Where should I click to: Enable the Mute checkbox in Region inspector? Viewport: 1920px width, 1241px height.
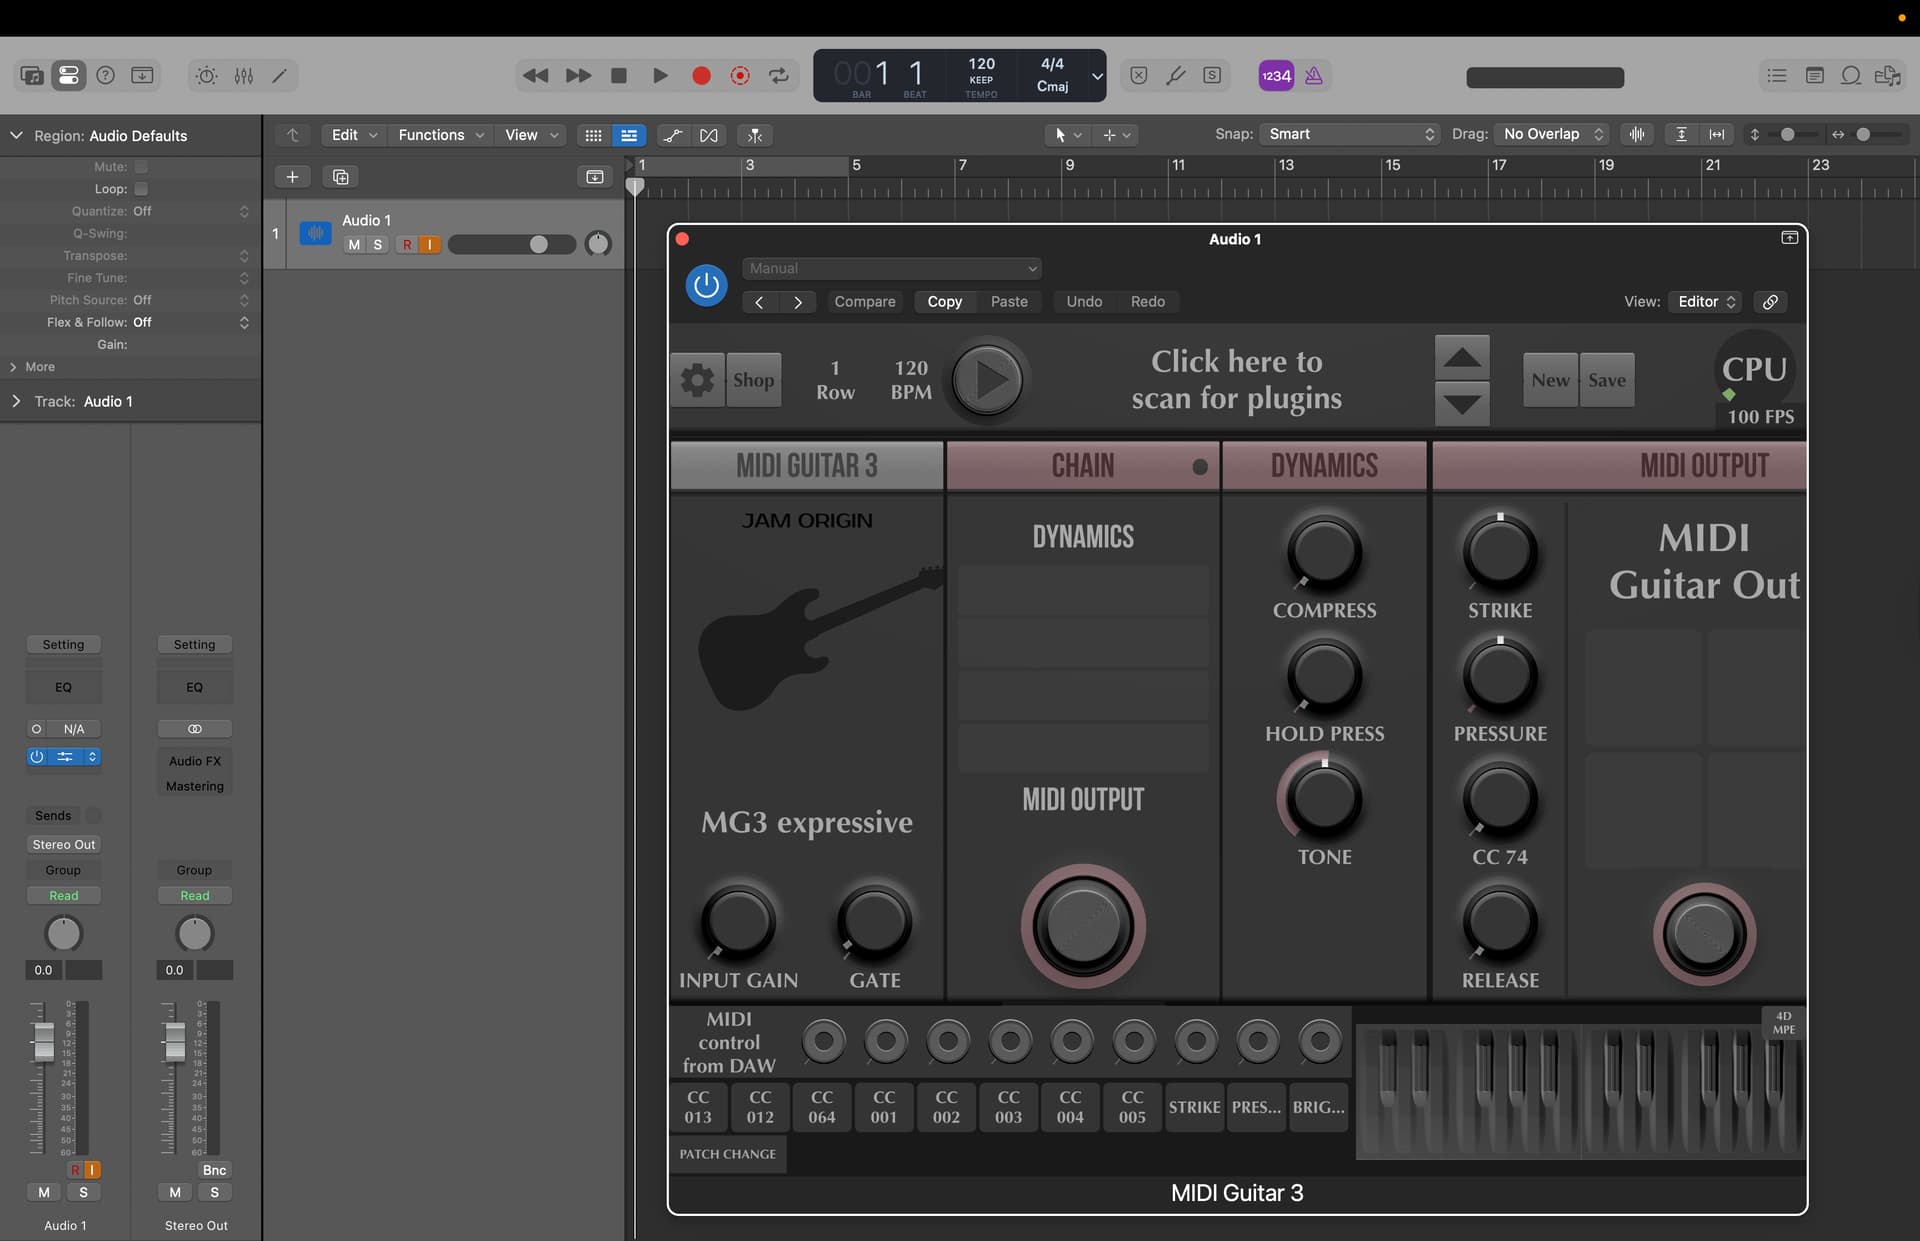pos(141,167)
